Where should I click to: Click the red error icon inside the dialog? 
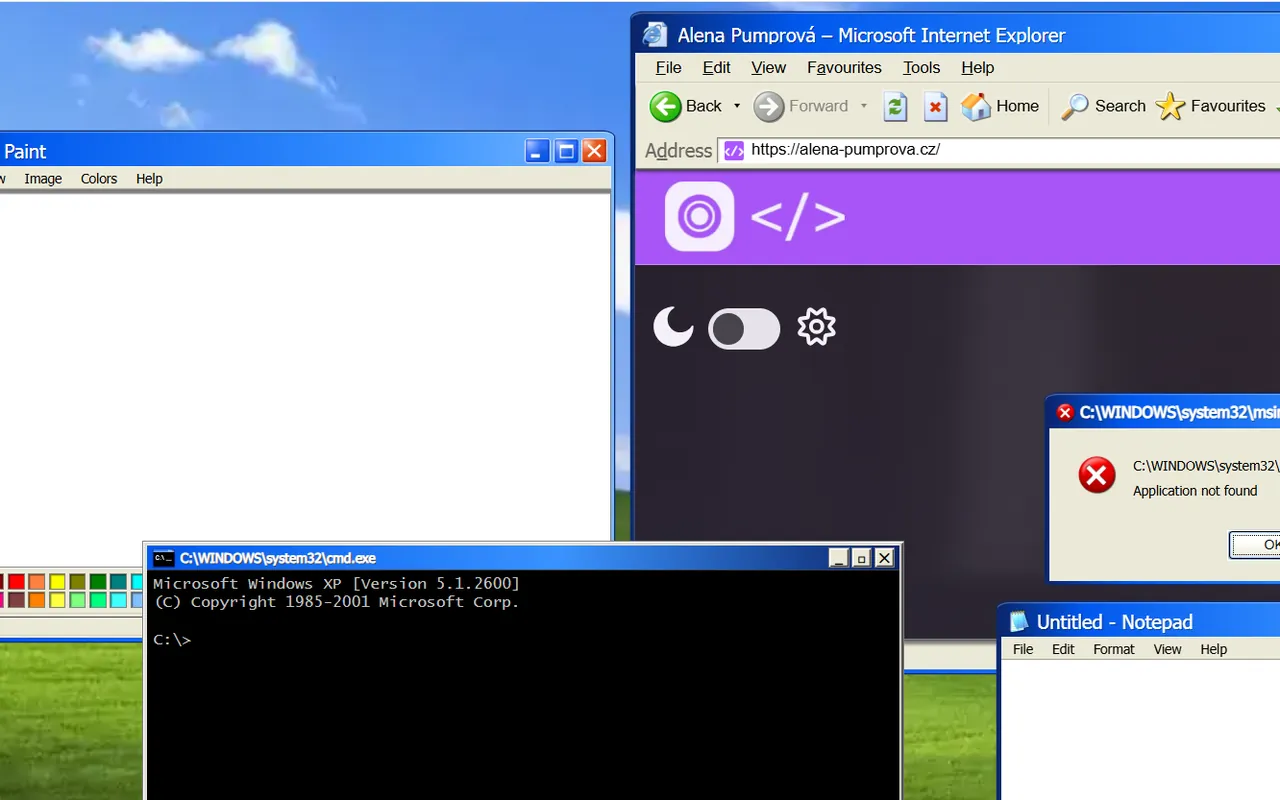(x=1097, y=475)
